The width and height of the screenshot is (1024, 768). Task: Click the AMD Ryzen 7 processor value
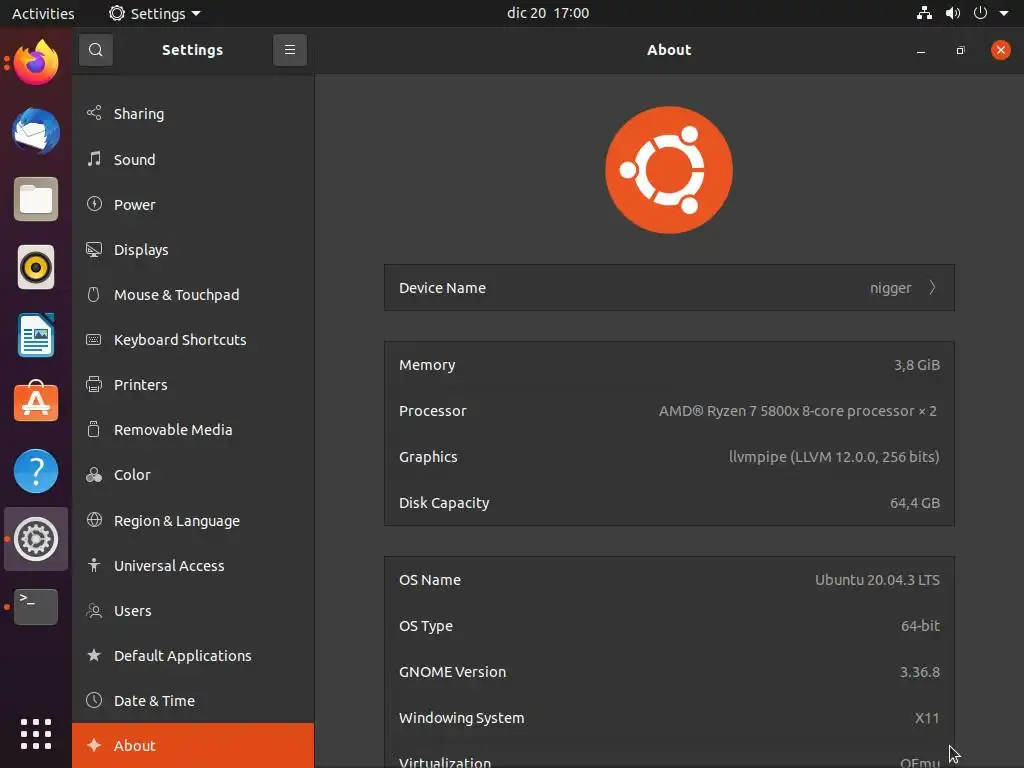click(x=797, y=411)
